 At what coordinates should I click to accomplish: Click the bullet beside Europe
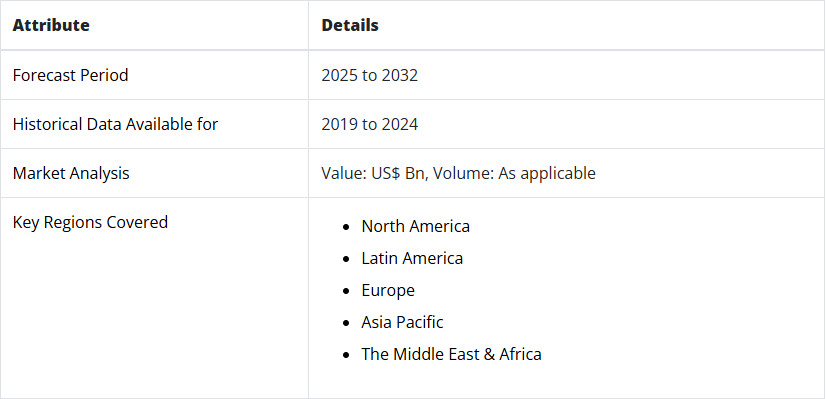(346, 291)
